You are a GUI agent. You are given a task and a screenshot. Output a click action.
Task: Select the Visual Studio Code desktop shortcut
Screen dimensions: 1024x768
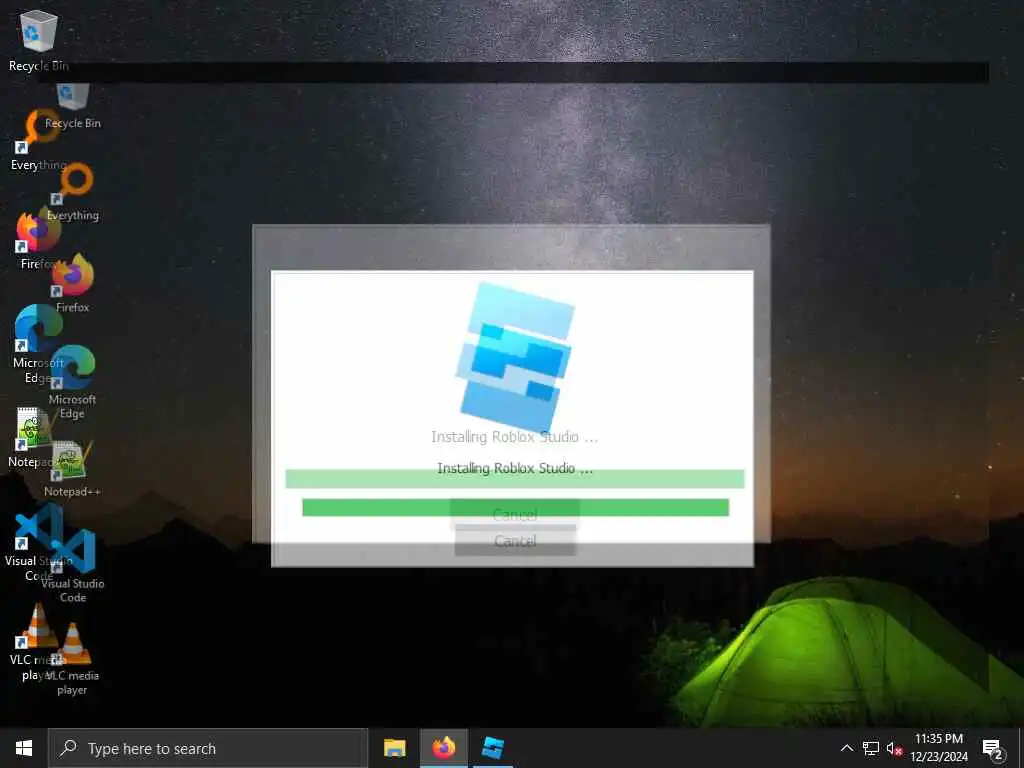pos(37,543)
